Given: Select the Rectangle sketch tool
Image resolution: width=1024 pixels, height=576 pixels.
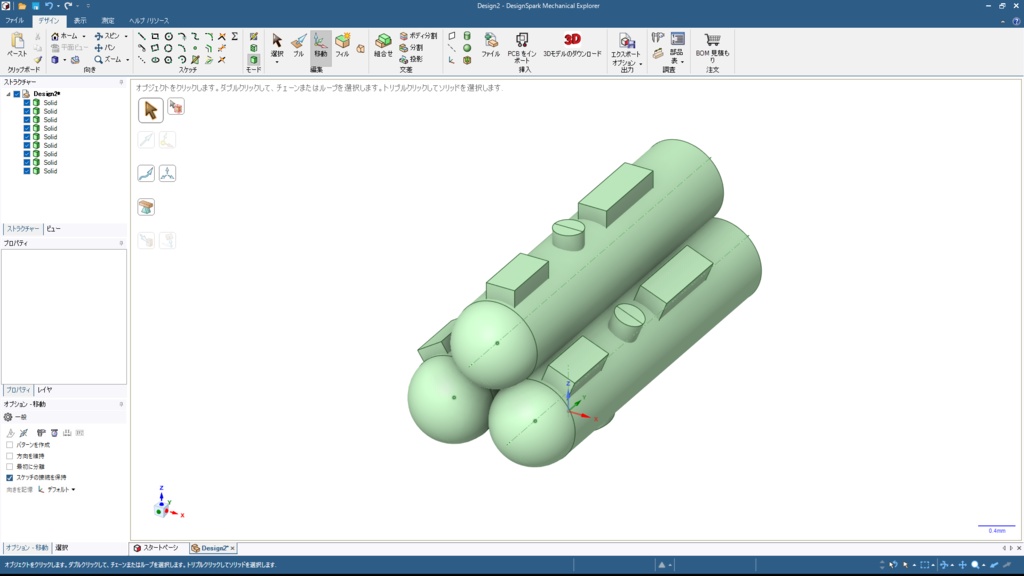Looking at the screenshot, I should coord(155,37).
